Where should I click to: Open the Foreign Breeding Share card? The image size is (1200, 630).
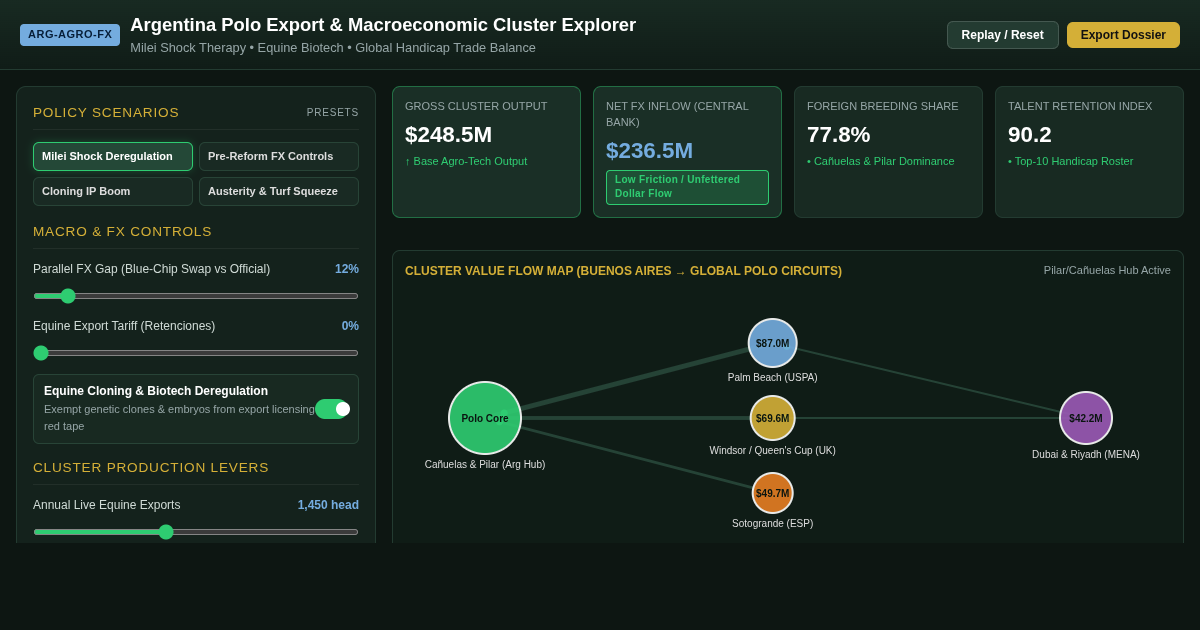(888, 152)
